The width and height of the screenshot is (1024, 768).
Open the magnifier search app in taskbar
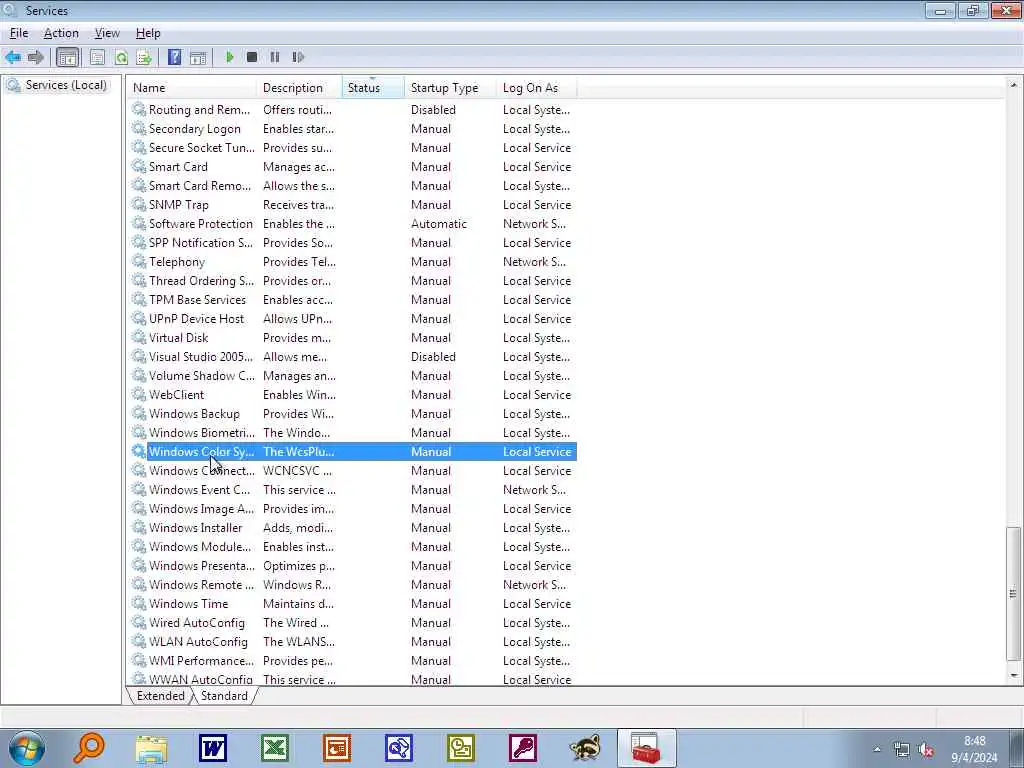88,748
